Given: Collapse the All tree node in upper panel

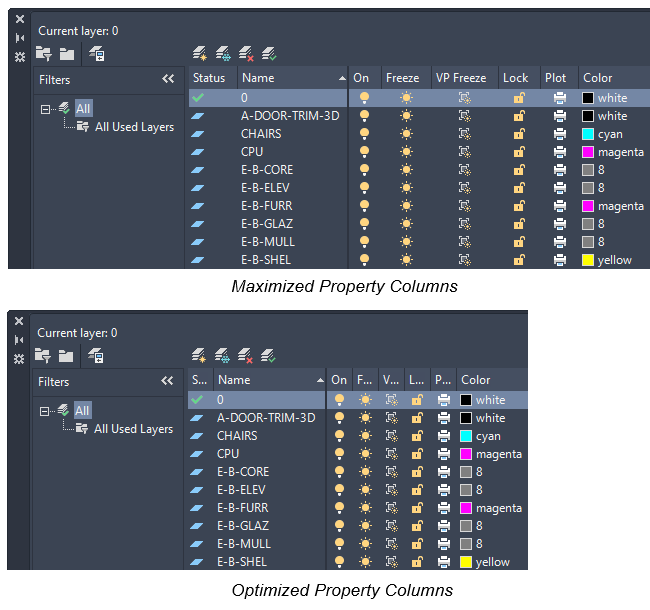Looking at the screenshot, I should 45,109.
